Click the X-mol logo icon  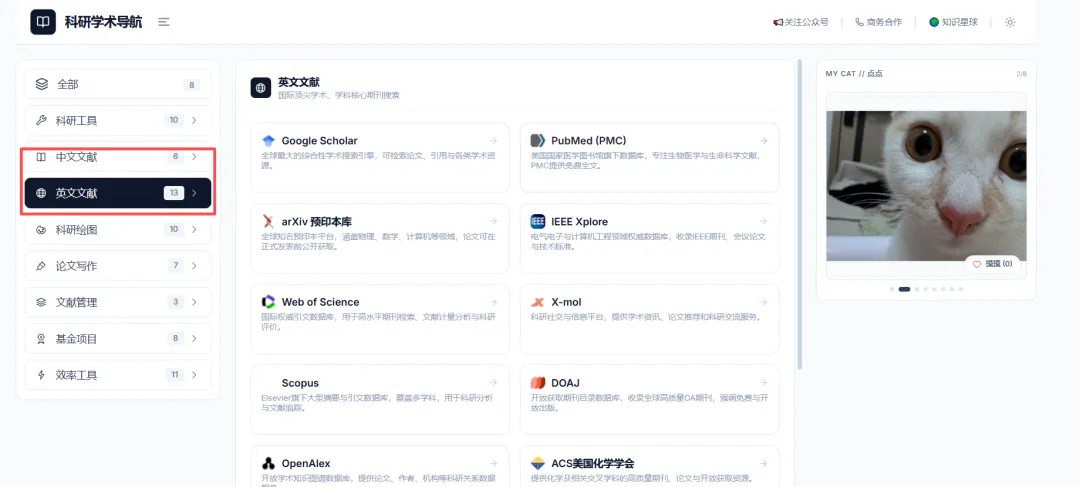click(x=538, y=302)
